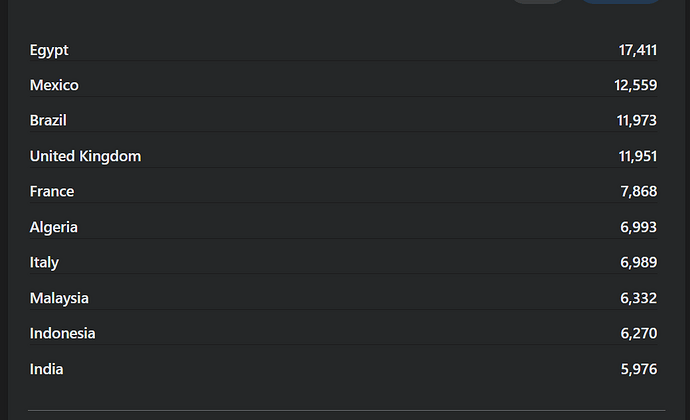Select France from the list

[x=343, y=192]
